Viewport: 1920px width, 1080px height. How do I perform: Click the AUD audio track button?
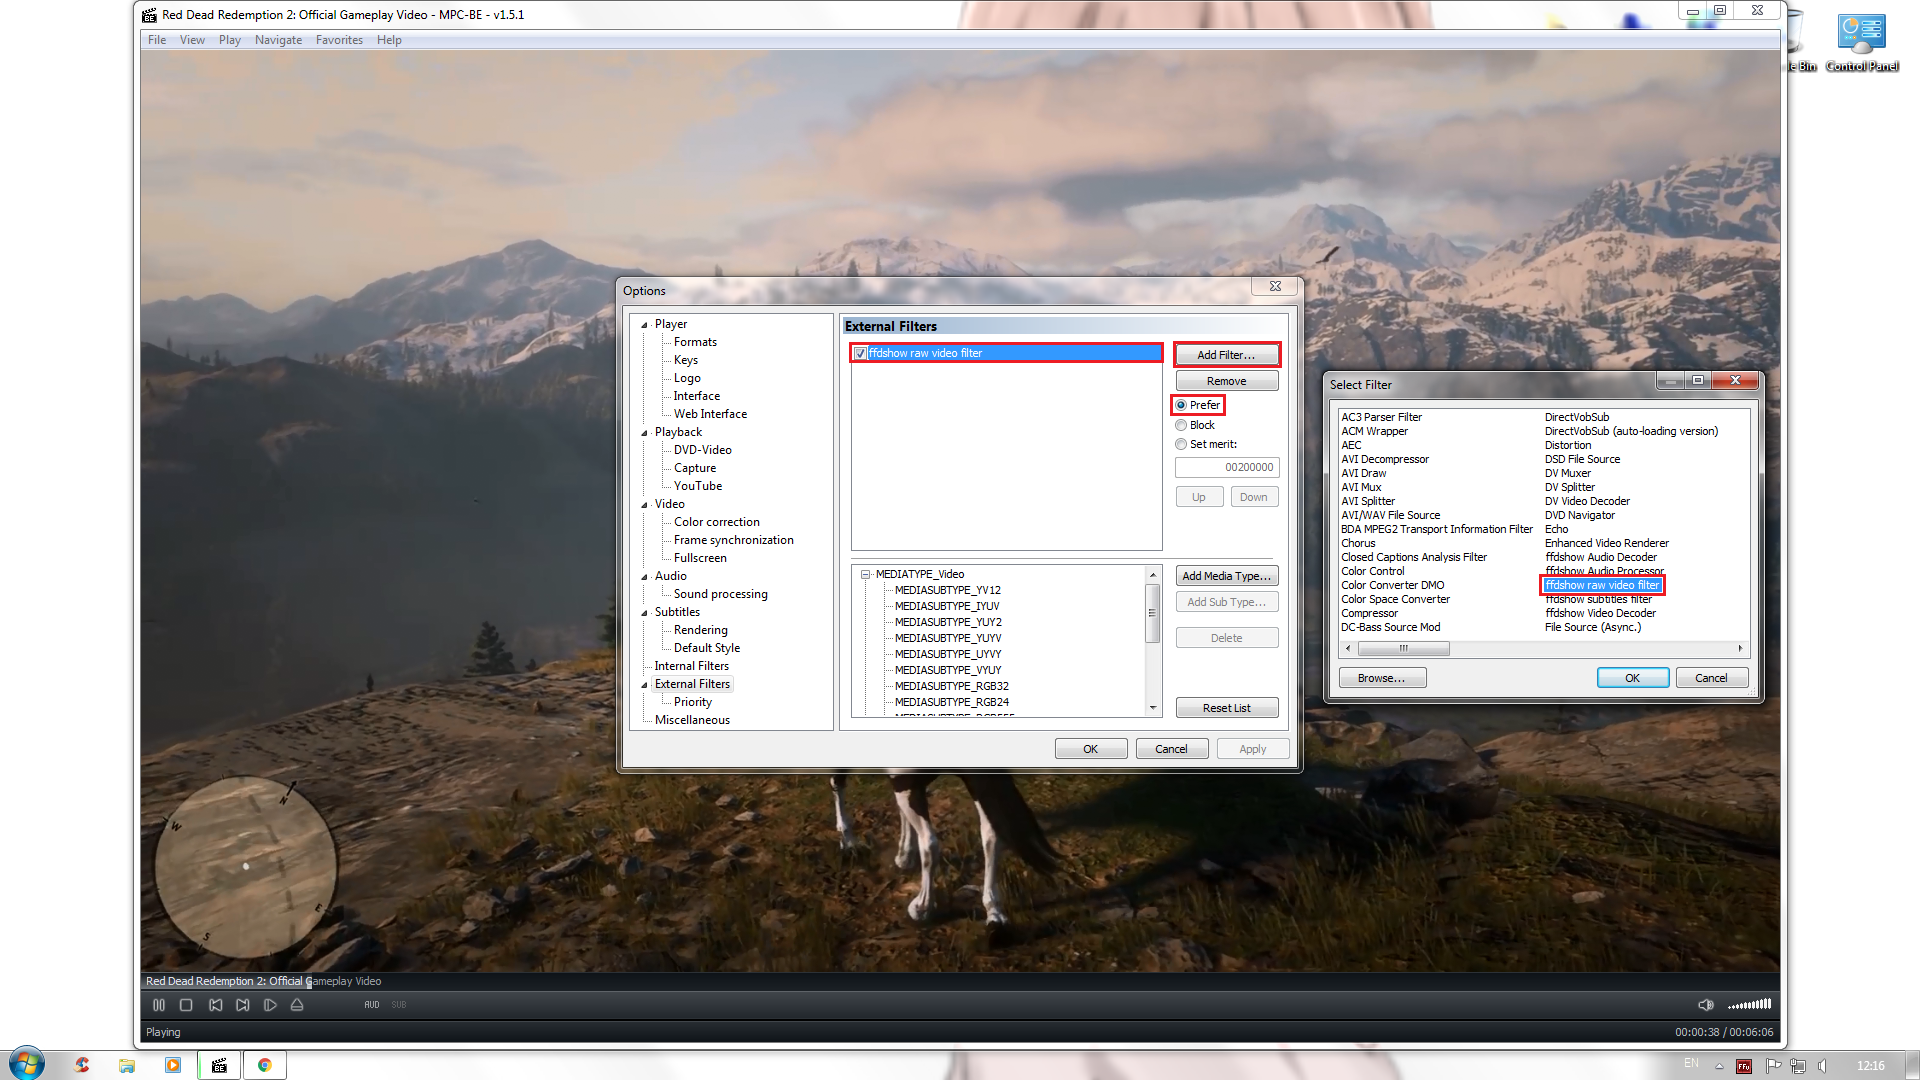coord(372,1005)
